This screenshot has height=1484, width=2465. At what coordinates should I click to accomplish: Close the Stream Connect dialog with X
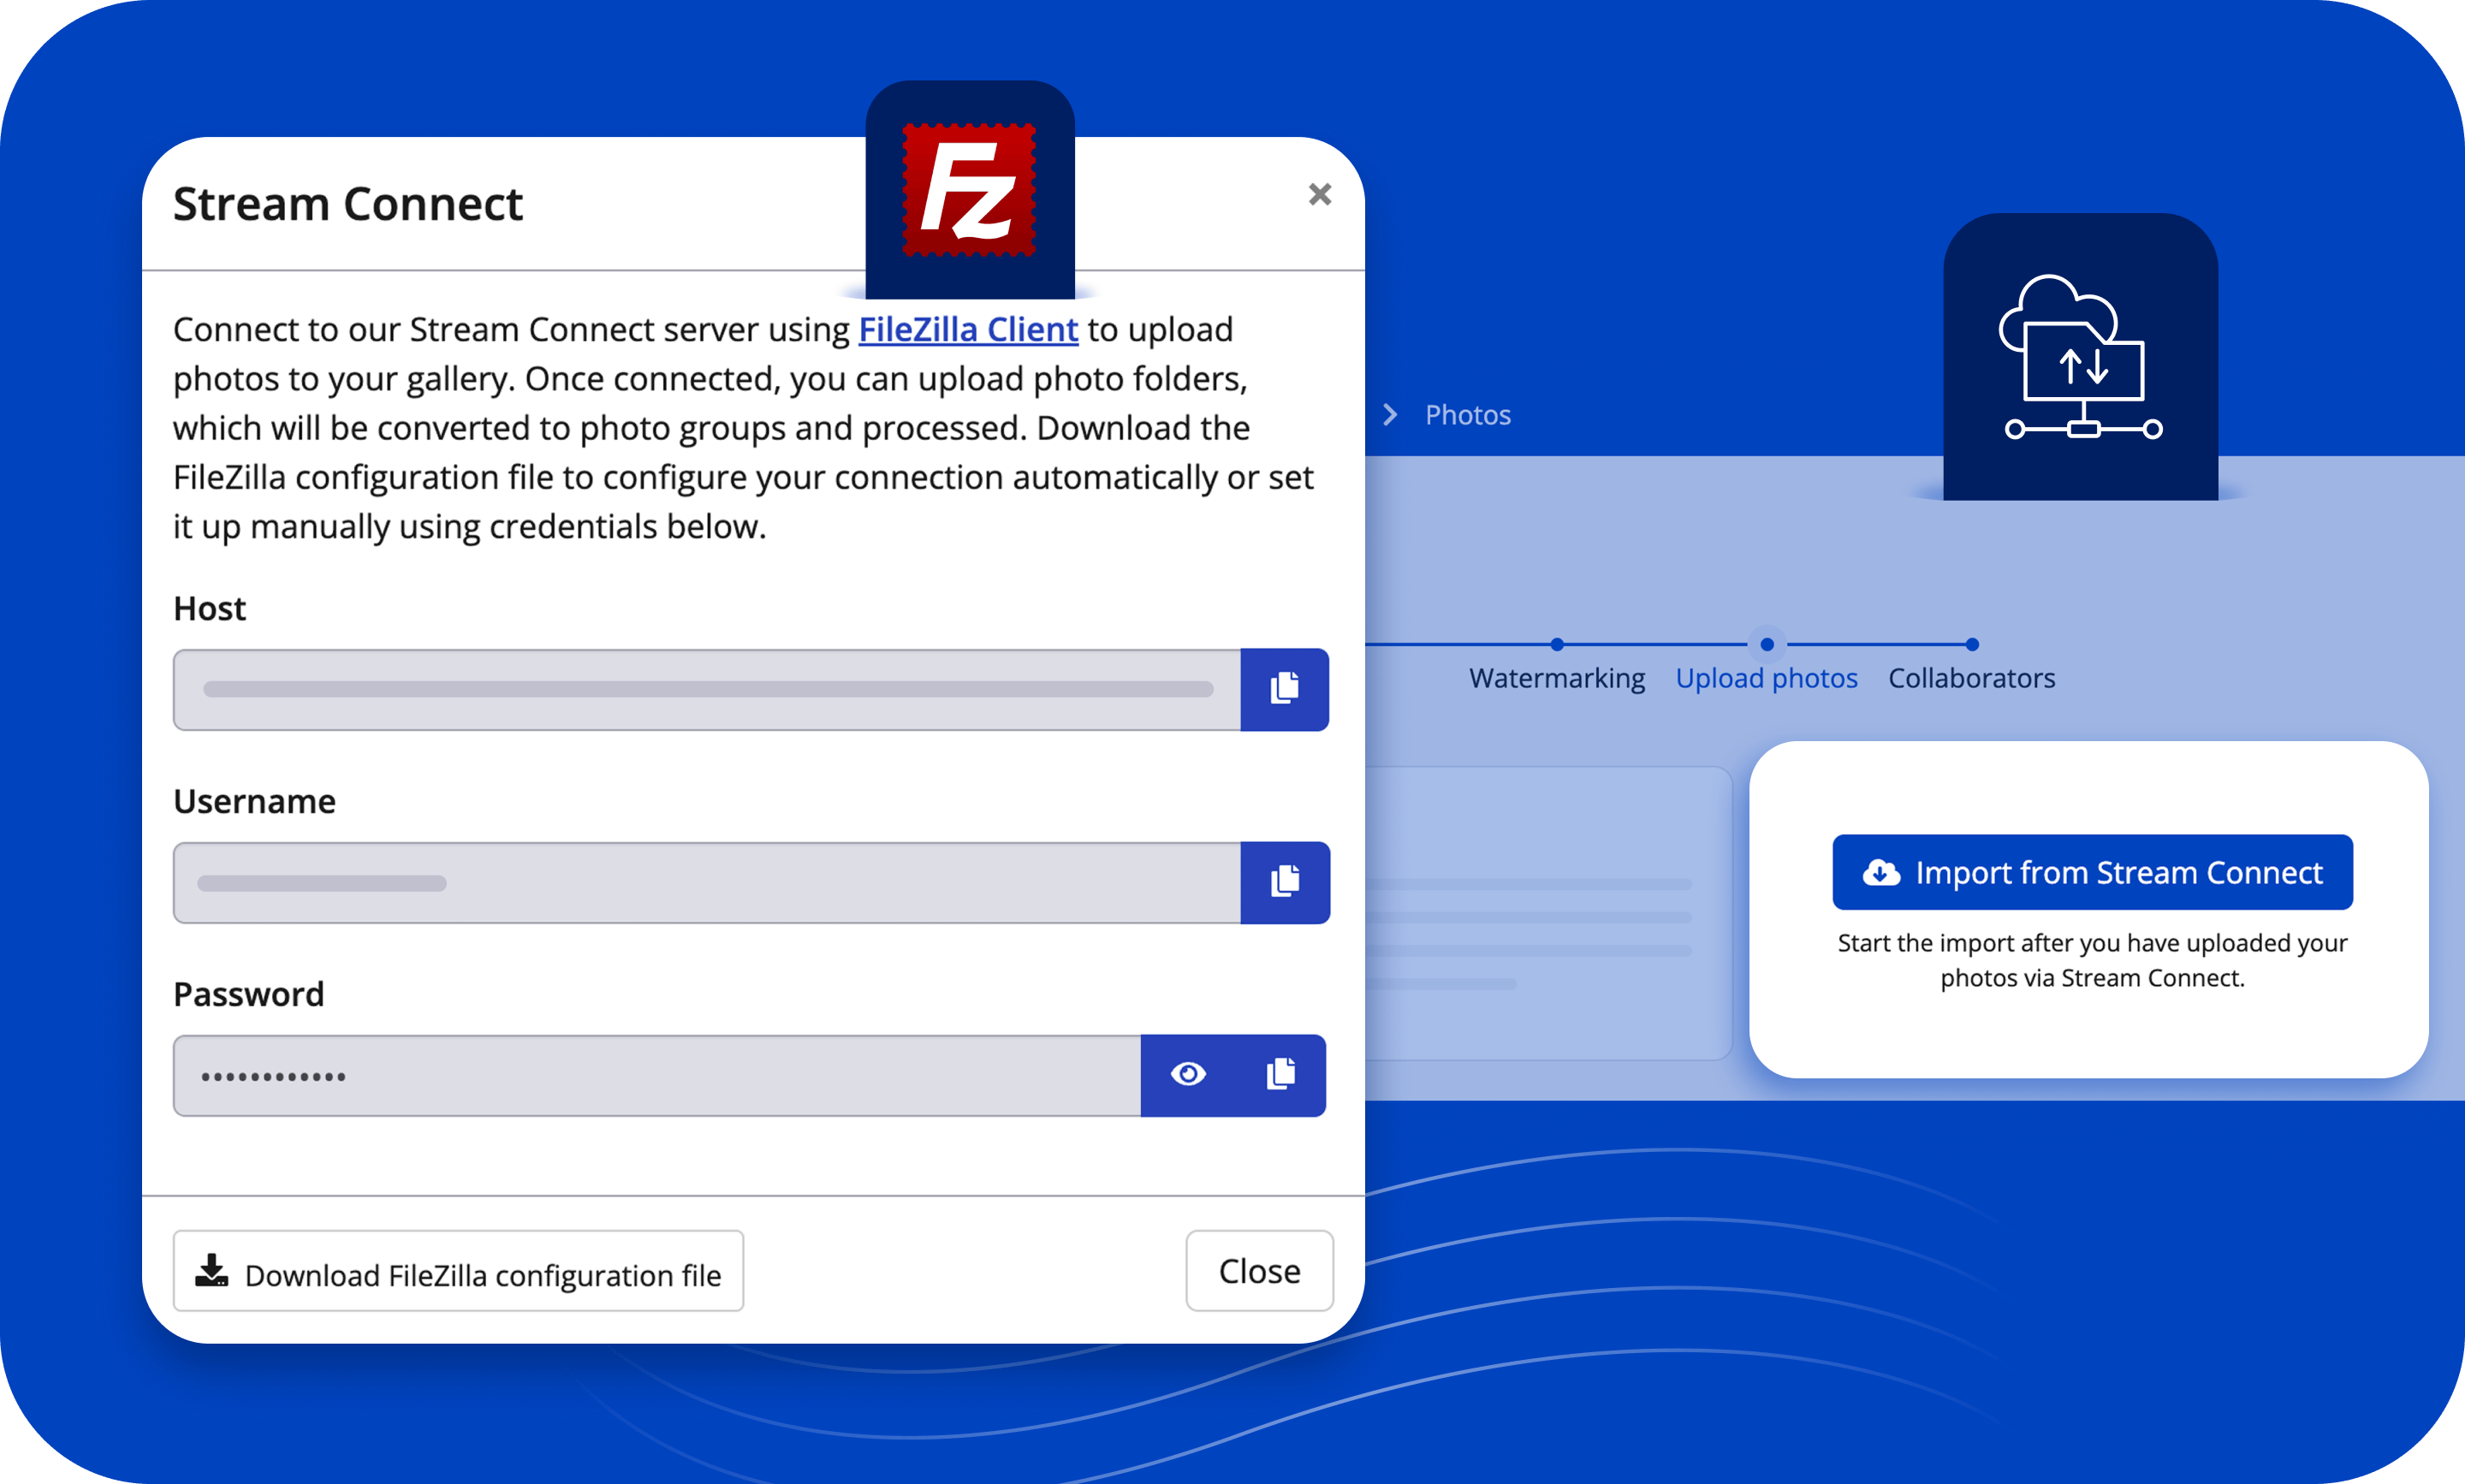(x=1320, y=194)
